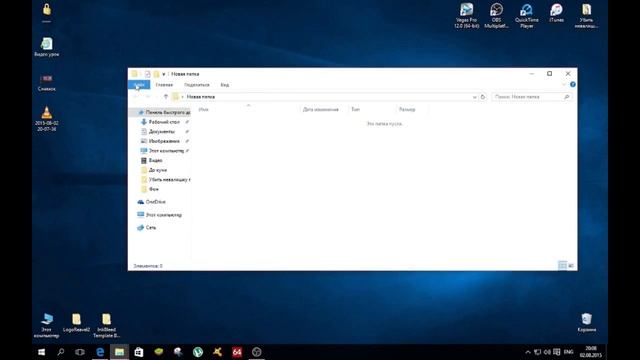Expand the address bar history dropdown
640x360 pixels.
(474, 97)
